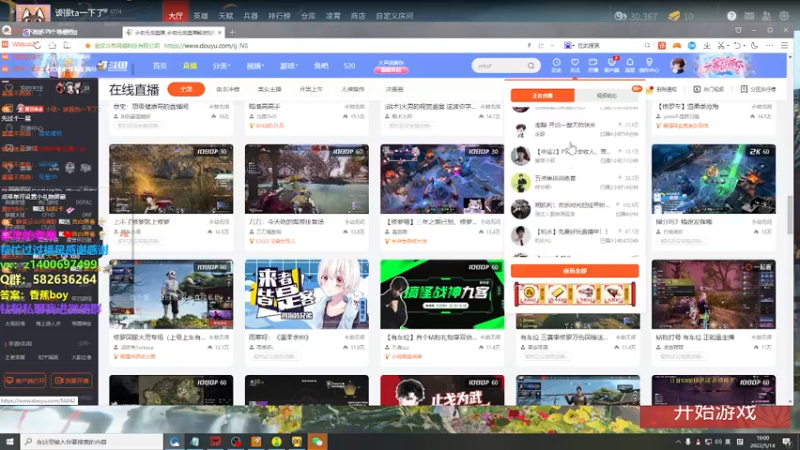Image resolution: width=800 pixels, height=450 pixels.
Task: Expand the Douyu 视频 nav dropdown
Action: 255,66
